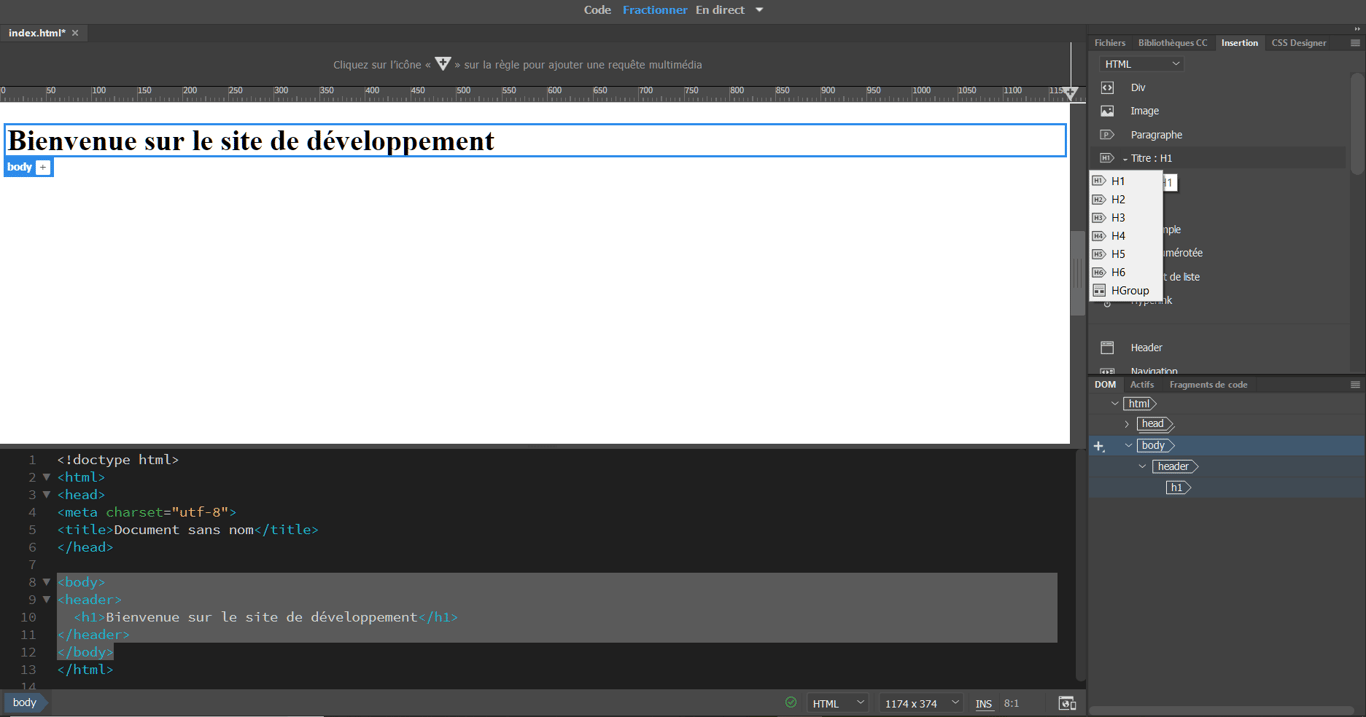
Task: Collapse the html node in DOM panel
Action: point(1115,404)
